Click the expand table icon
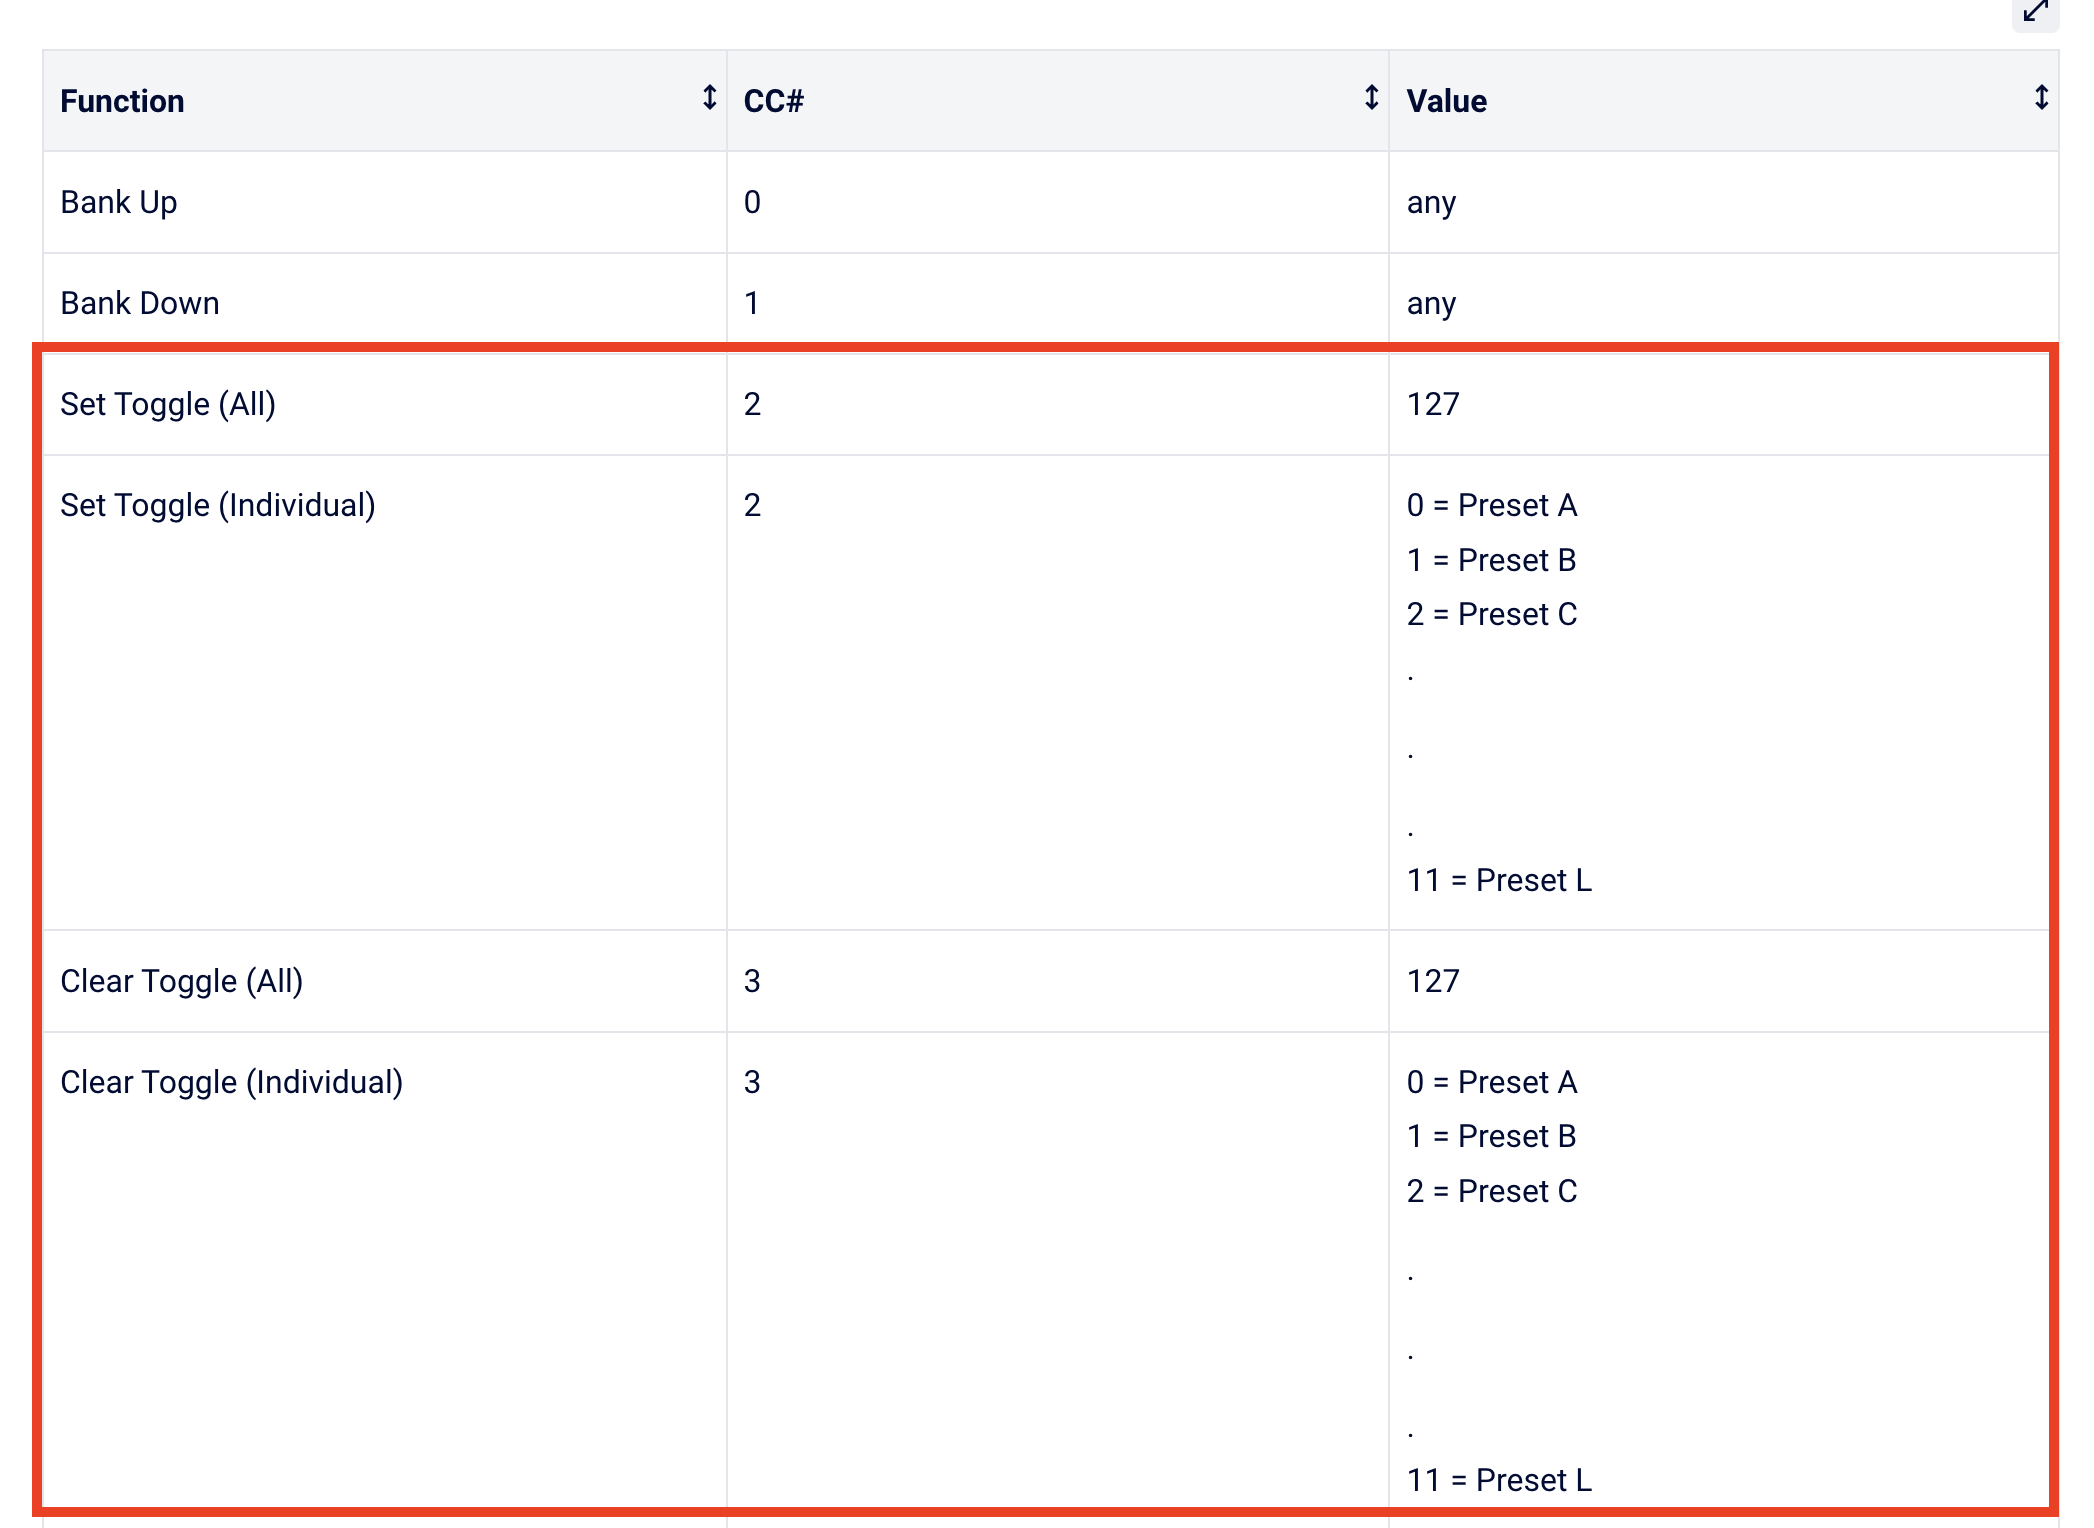This screenshot has height=1528, width=2094. tap(2035, 13)
